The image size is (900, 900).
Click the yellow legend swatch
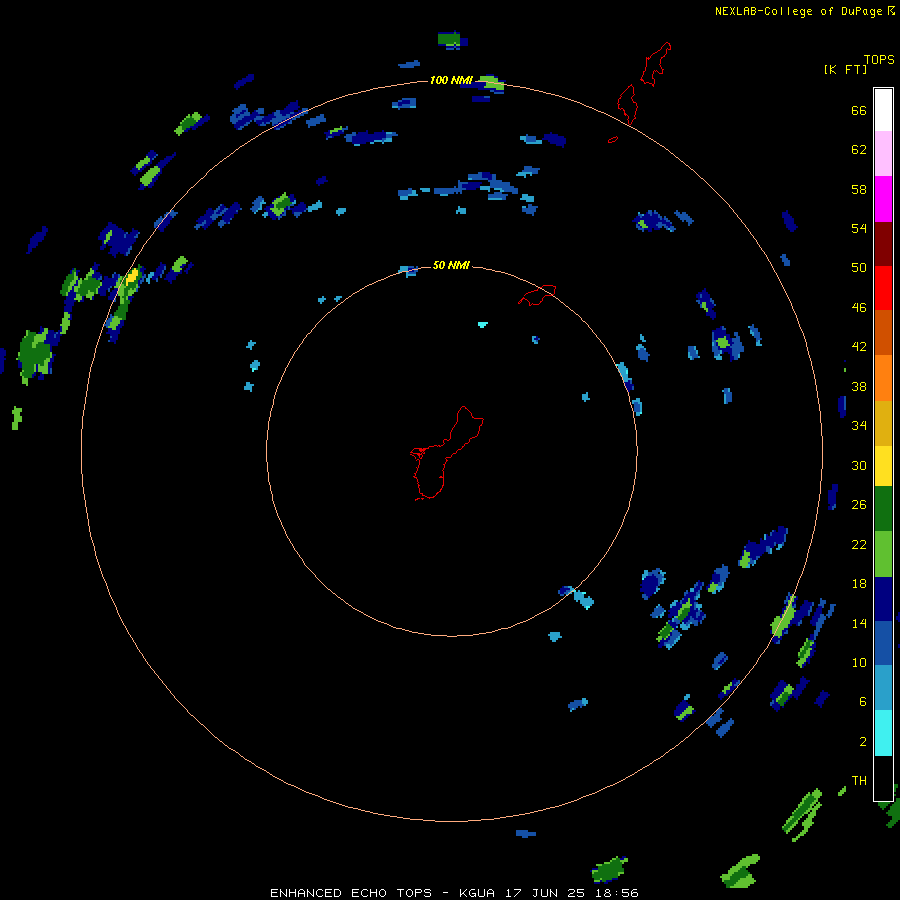point(883,466)
